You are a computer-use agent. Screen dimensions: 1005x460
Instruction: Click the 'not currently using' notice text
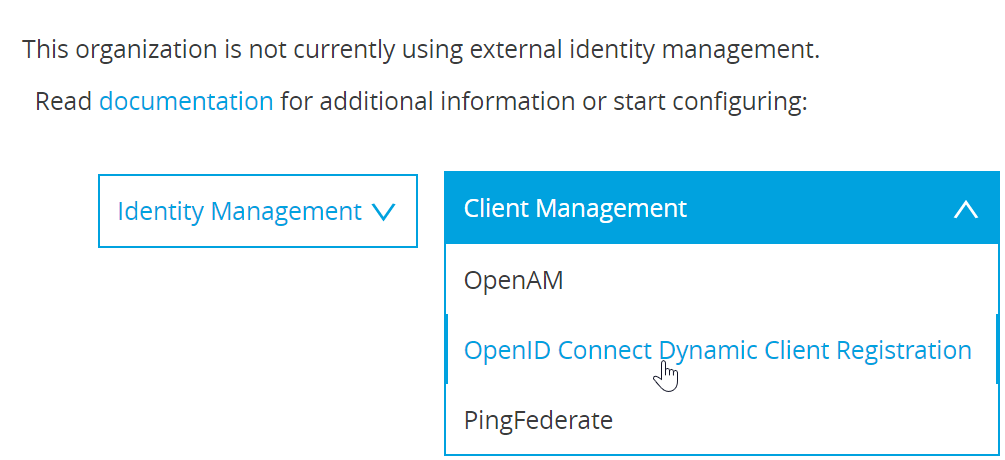click(x=421, y=49)
